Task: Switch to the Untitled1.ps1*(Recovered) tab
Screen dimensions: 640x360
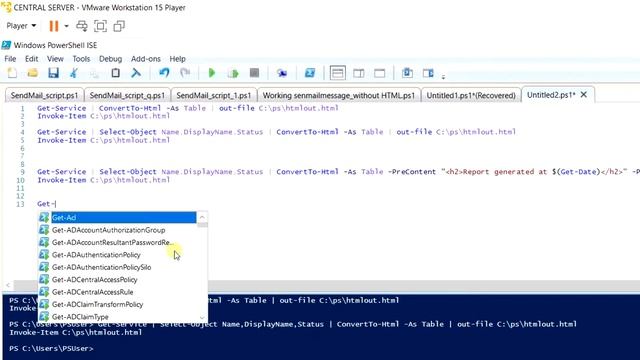Action: [x=471, y=95]
